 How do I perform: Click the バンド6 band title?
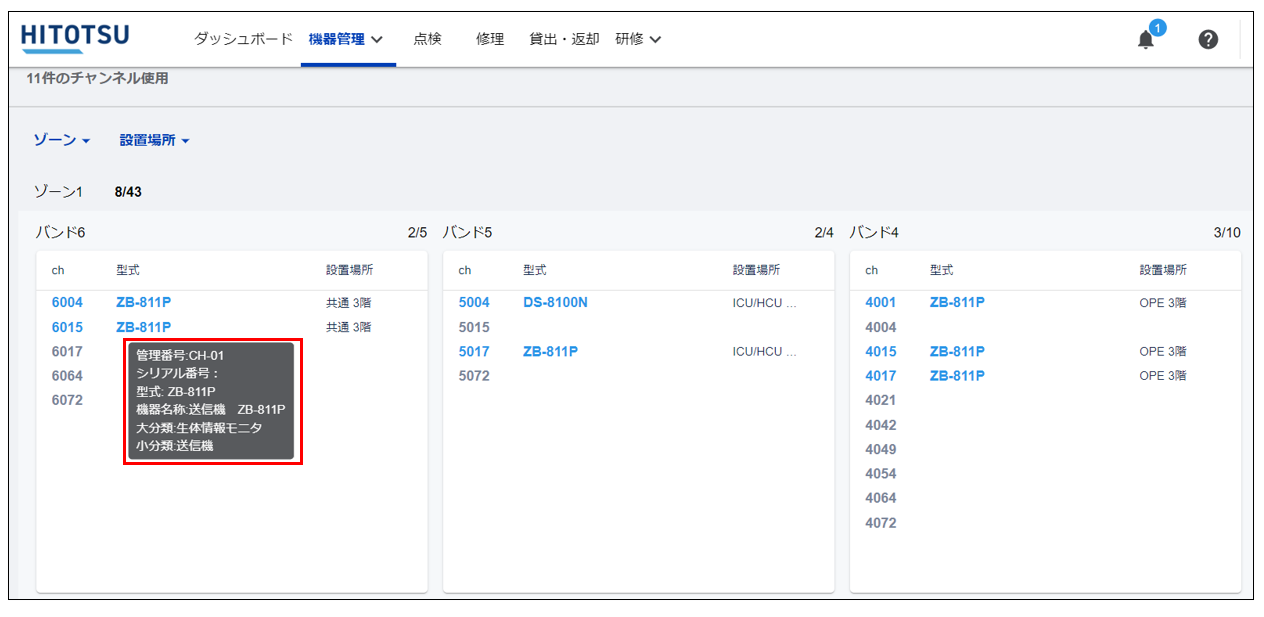[x=61, y=232]
